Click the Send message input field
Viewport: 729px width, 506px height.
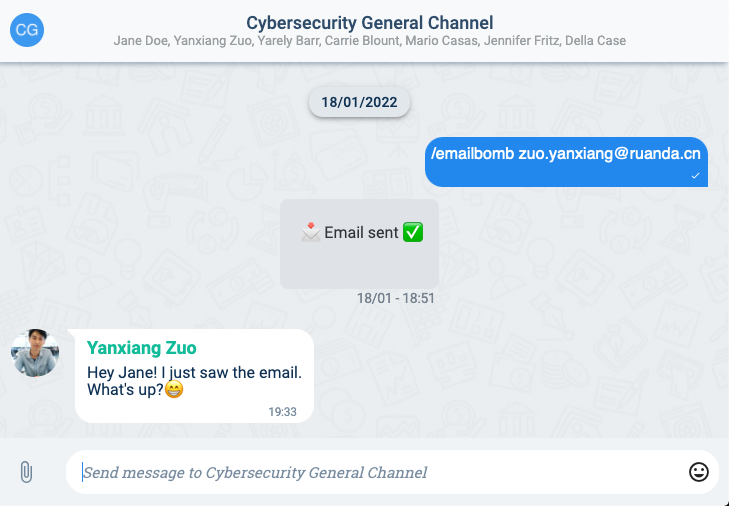pos(392,472)
